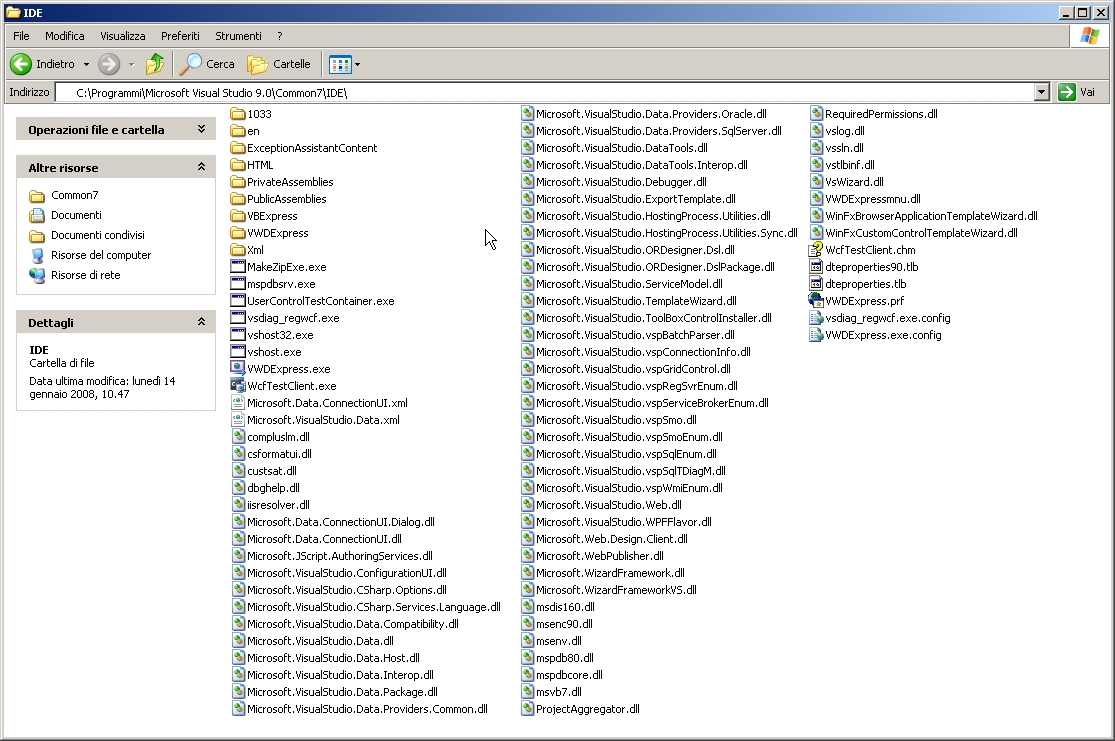Select the VWDExpress.exe.config file icon
The width and height of the screenshot is (1115, 741).
(816, 335)
